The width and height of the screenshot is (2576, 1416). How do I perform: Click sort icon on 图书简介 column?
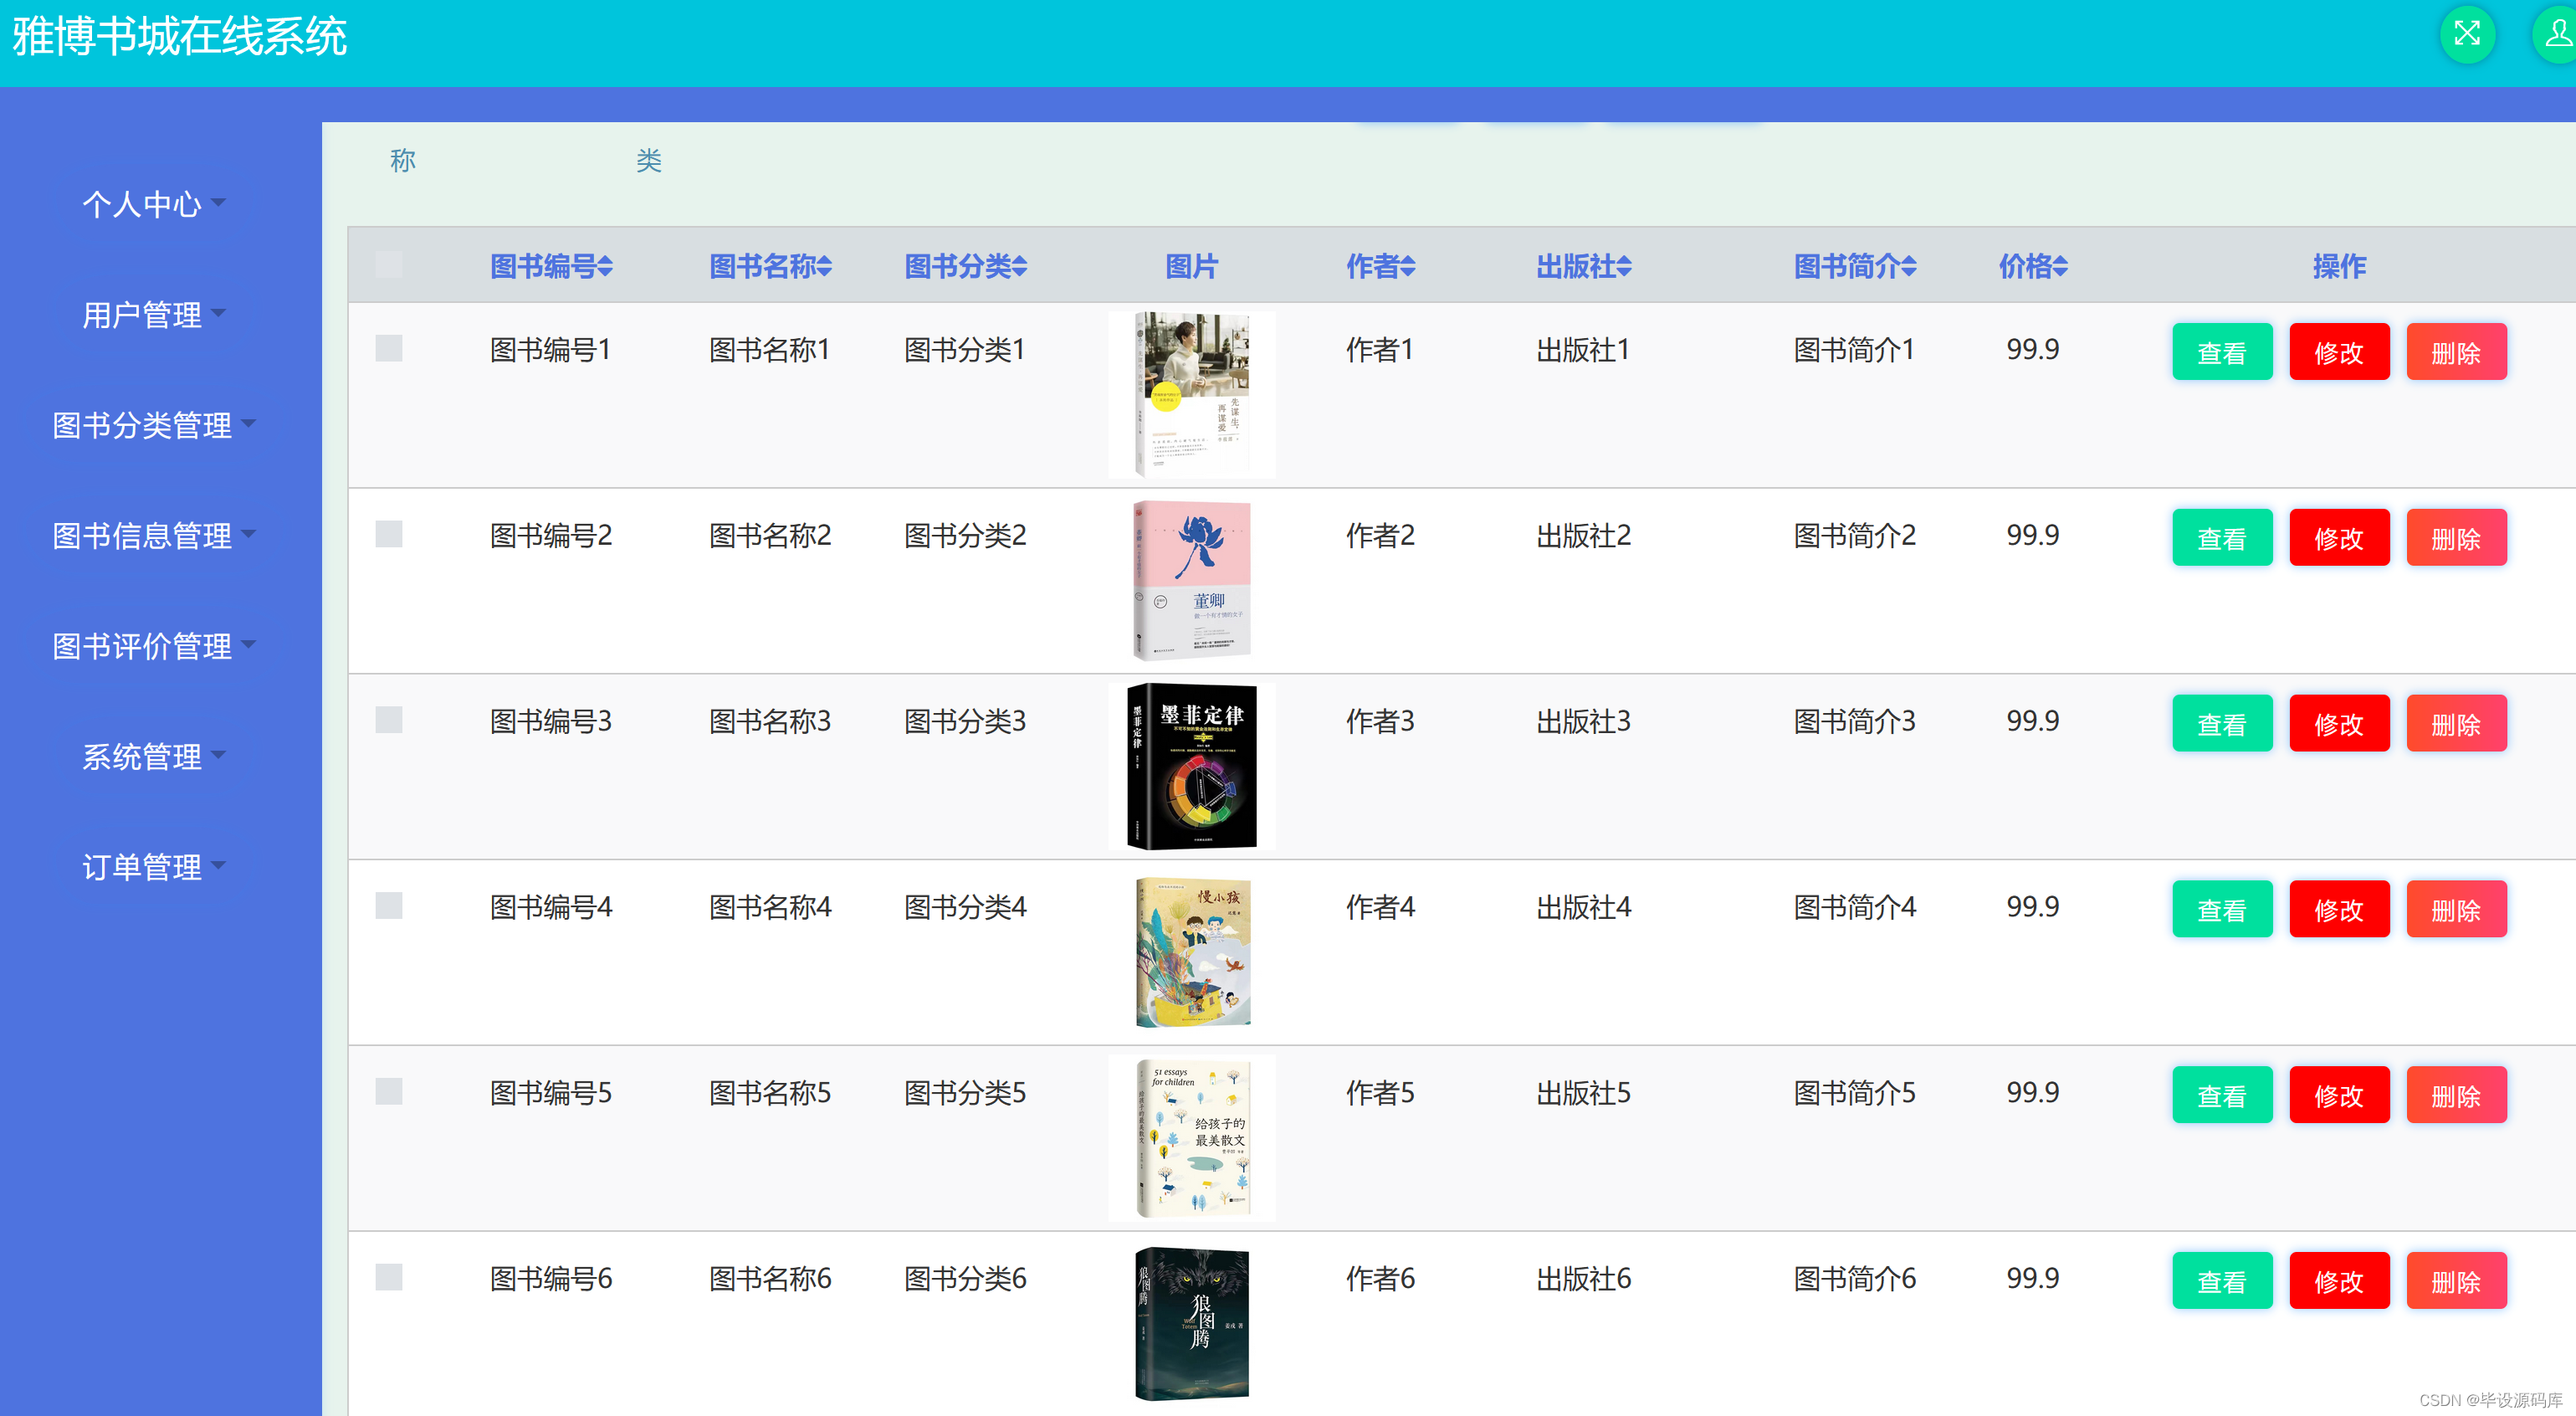pyautogui.click(x=1910, y=267)
